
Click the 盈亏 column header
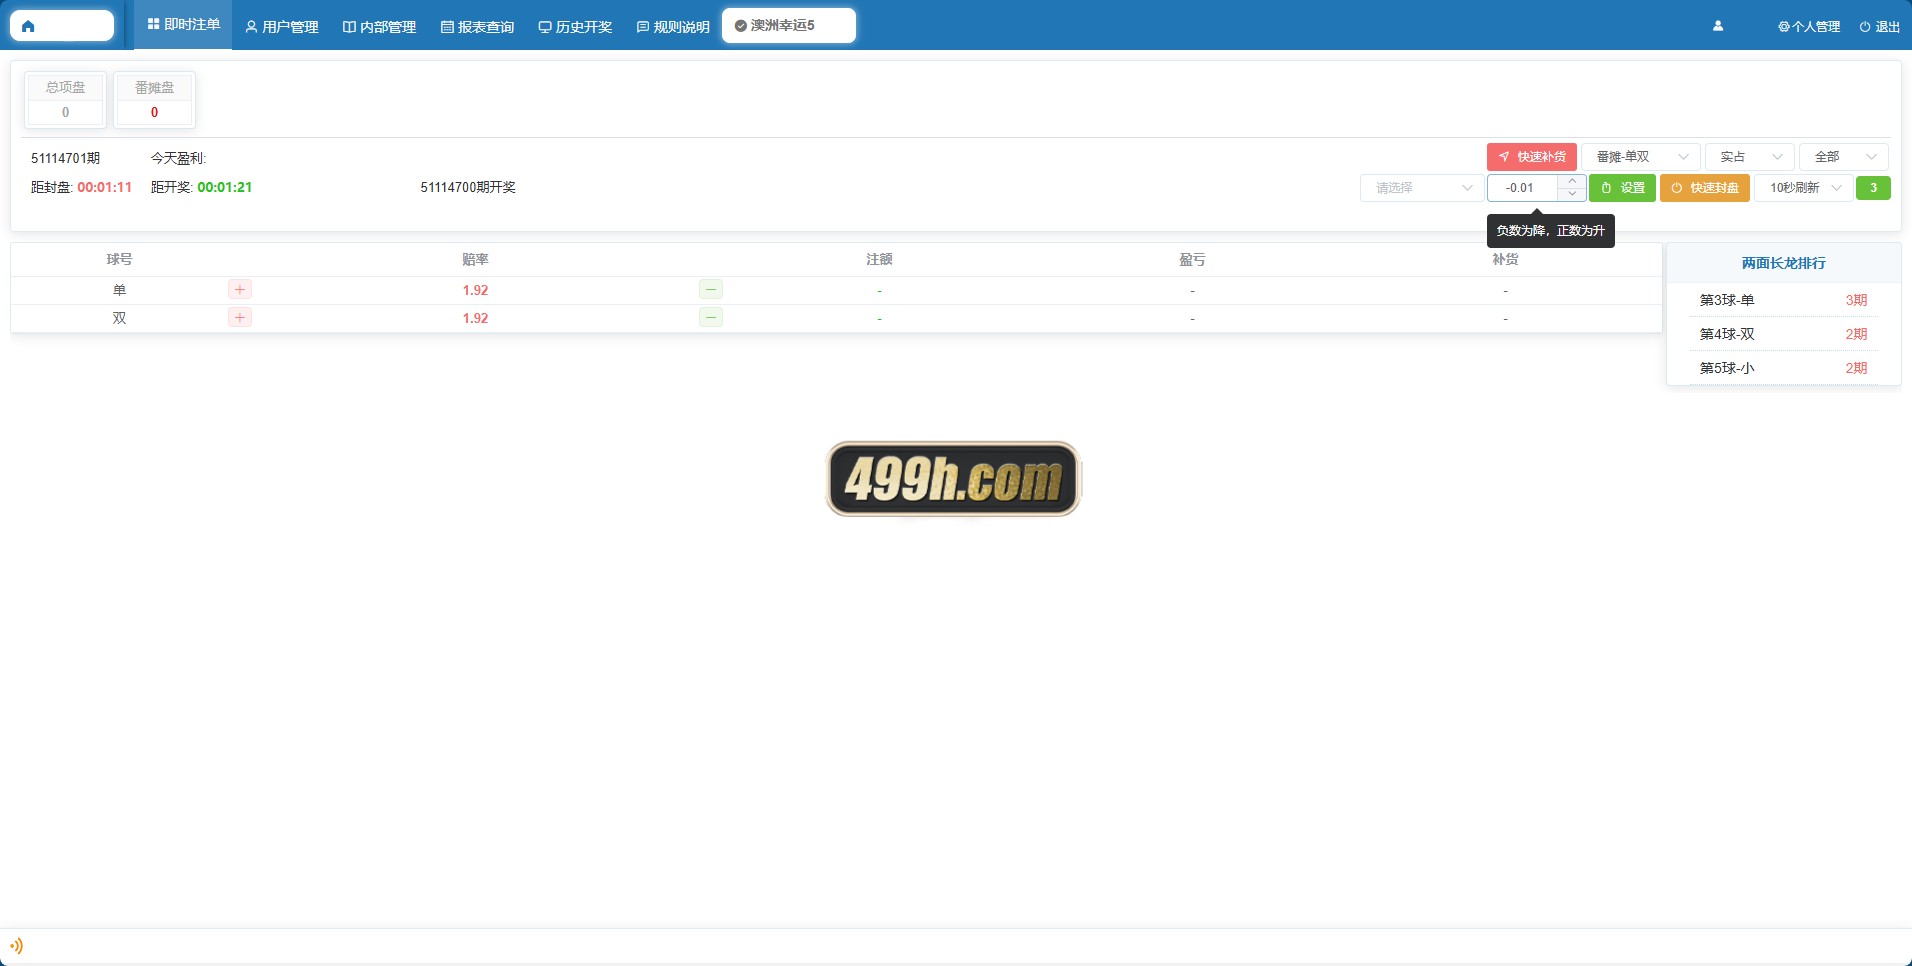[x=1192, y=260]
